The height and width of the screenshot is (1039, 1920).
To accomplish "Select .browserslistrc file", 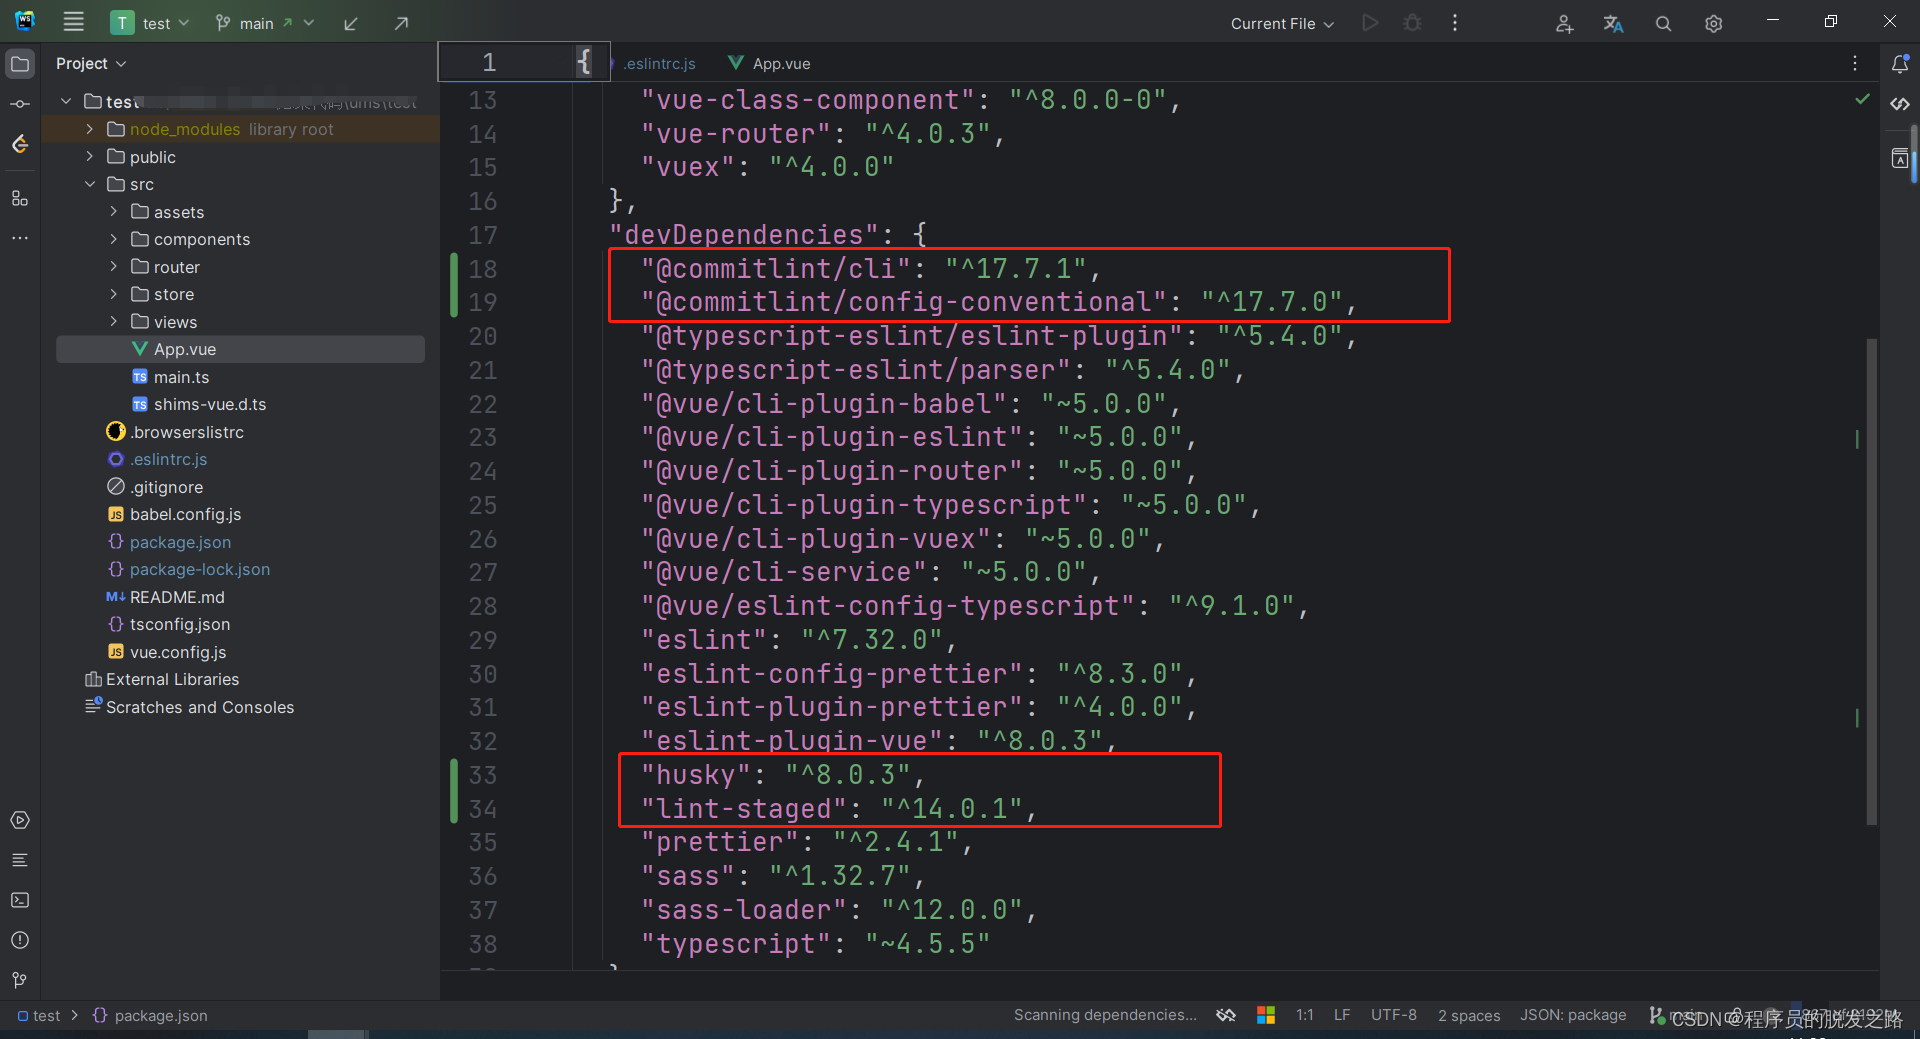I will point(187,432).
